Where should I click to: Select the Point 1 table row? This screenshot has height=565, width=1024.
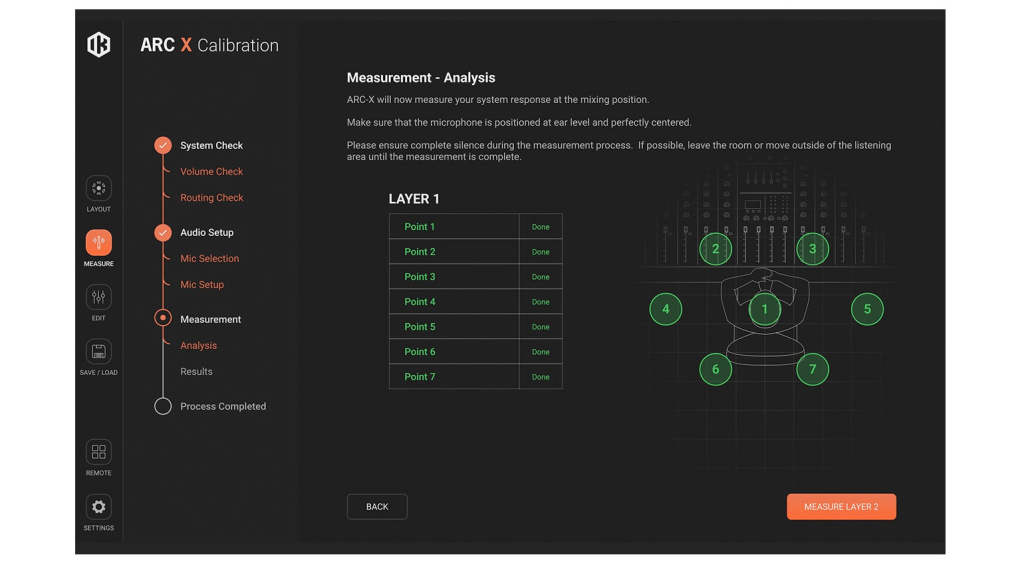(x=475, y=227)
